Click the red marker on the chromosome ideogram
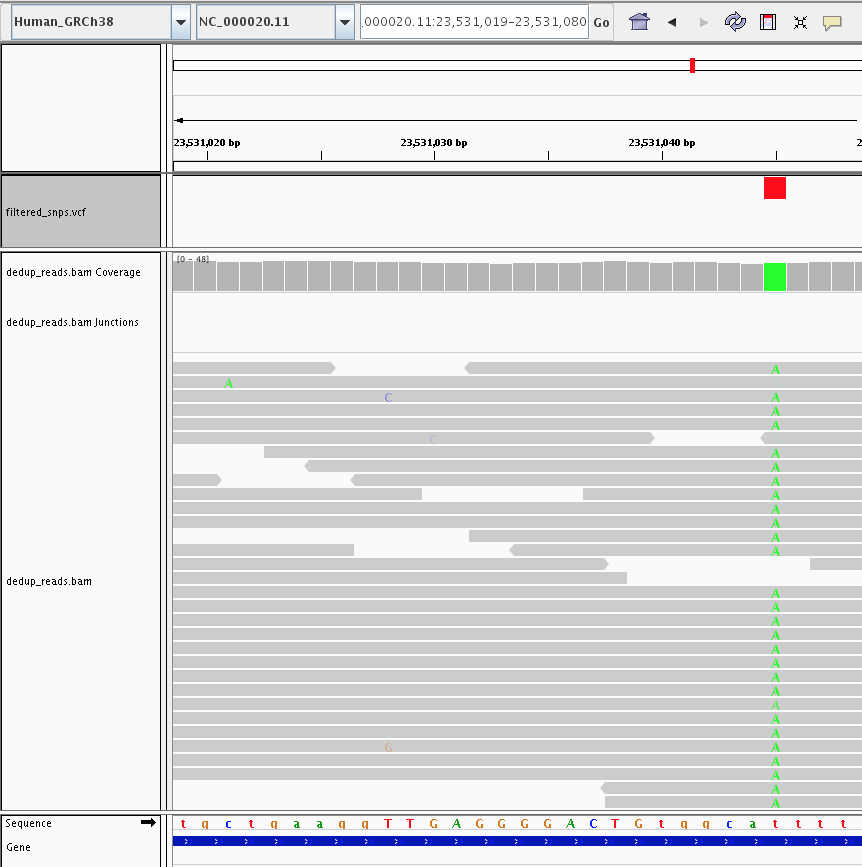Screen dimensions: 862x867 pos(692,66)
